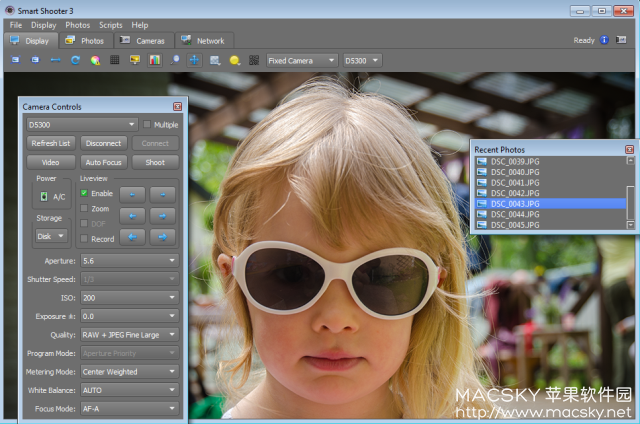Click the Disconnect button
Screen dimensions: 640x424
pos(104,143)
